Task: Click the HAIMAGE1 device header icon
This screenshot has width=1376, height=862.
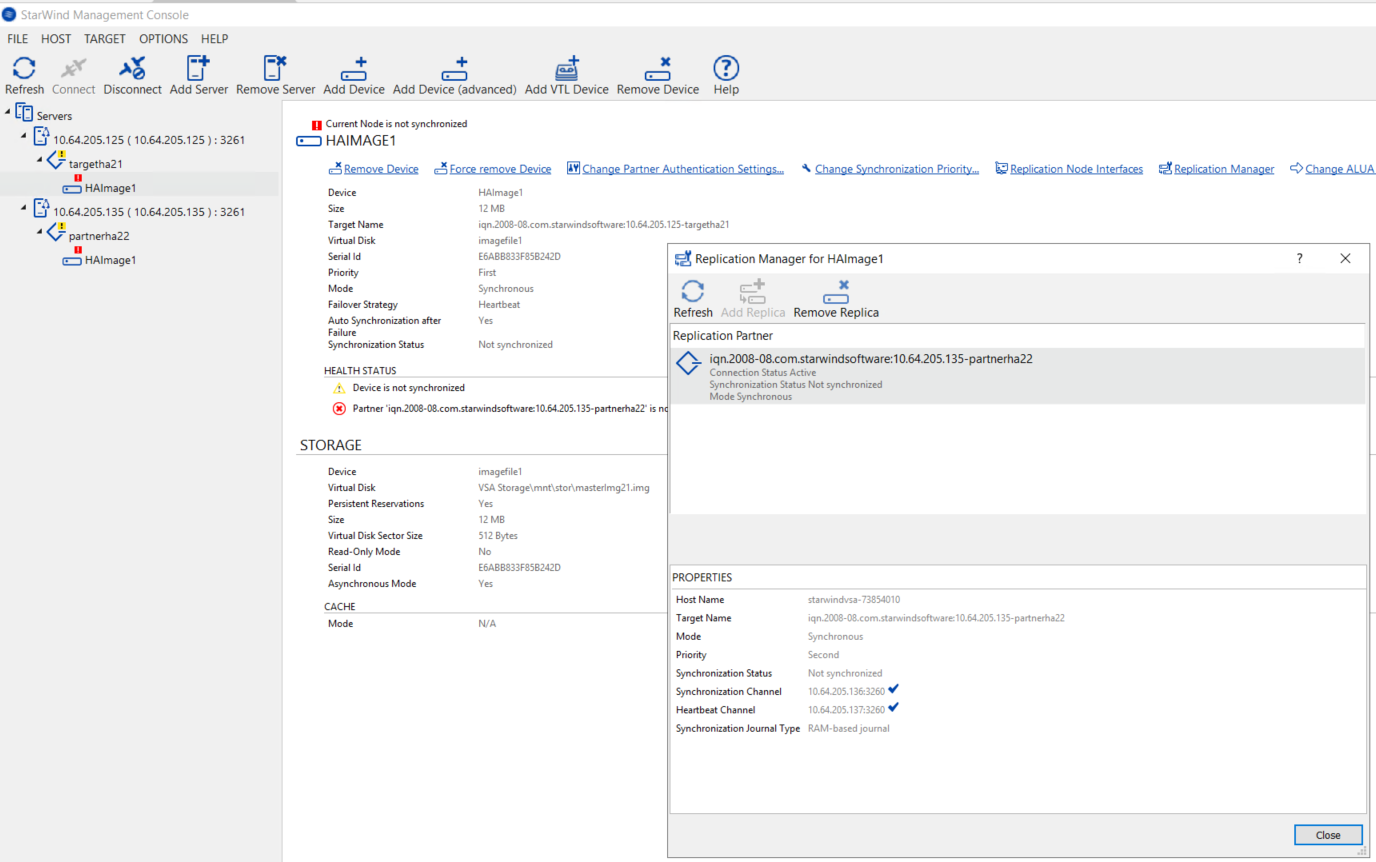Action: coord(309,141)
